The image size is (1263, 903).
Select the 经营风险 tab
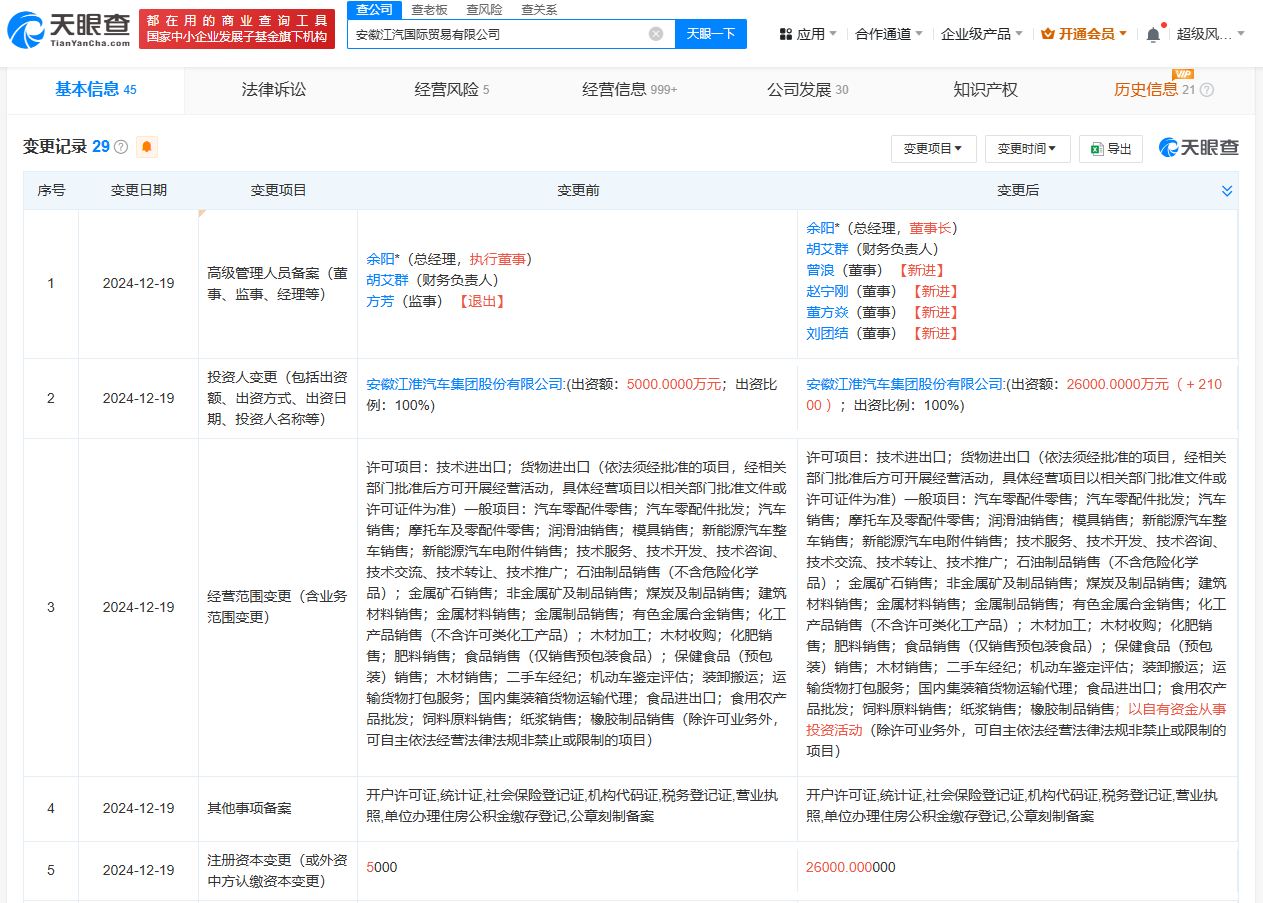coord(452,90)
